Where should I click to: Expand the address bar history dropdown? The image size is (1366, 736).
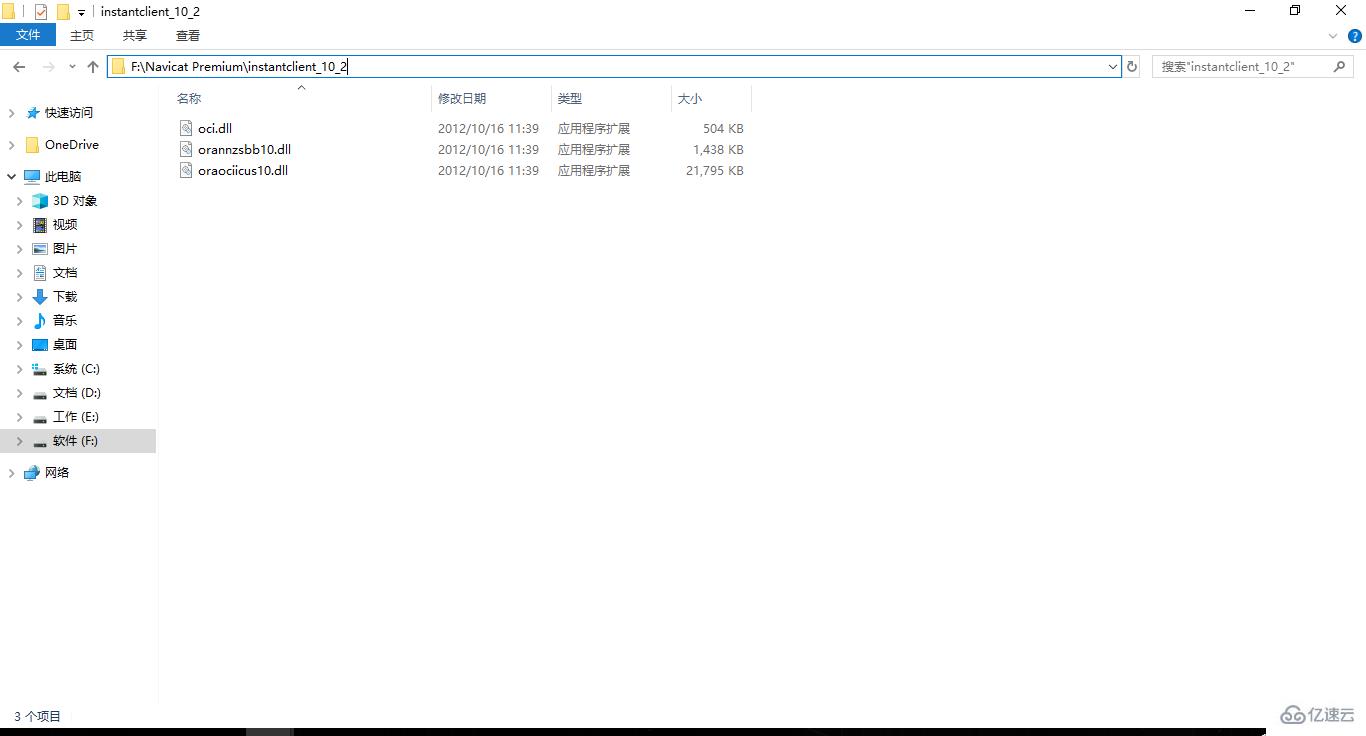point(1113,66)
